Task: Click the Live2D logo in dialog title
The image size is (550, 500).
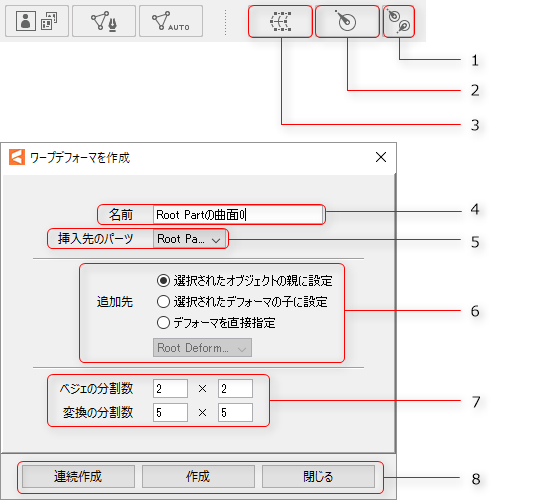Action: pos(17,157)
